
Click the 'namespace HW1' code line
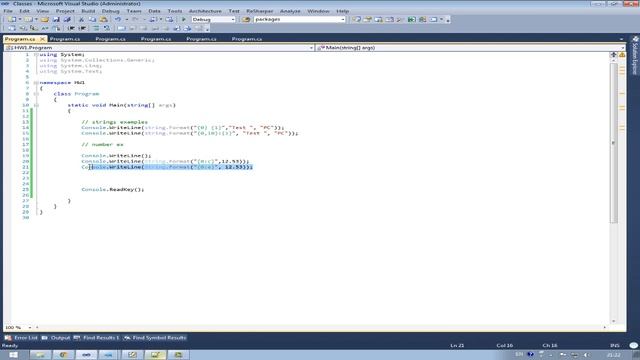click(x=62, y=82)
